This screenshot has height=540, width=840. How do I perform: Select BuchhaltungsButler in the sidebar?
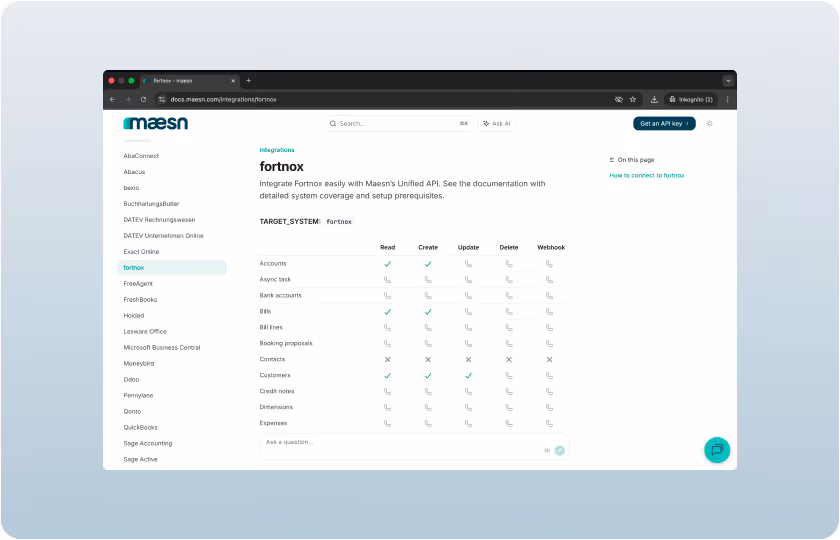coord(151,204)
